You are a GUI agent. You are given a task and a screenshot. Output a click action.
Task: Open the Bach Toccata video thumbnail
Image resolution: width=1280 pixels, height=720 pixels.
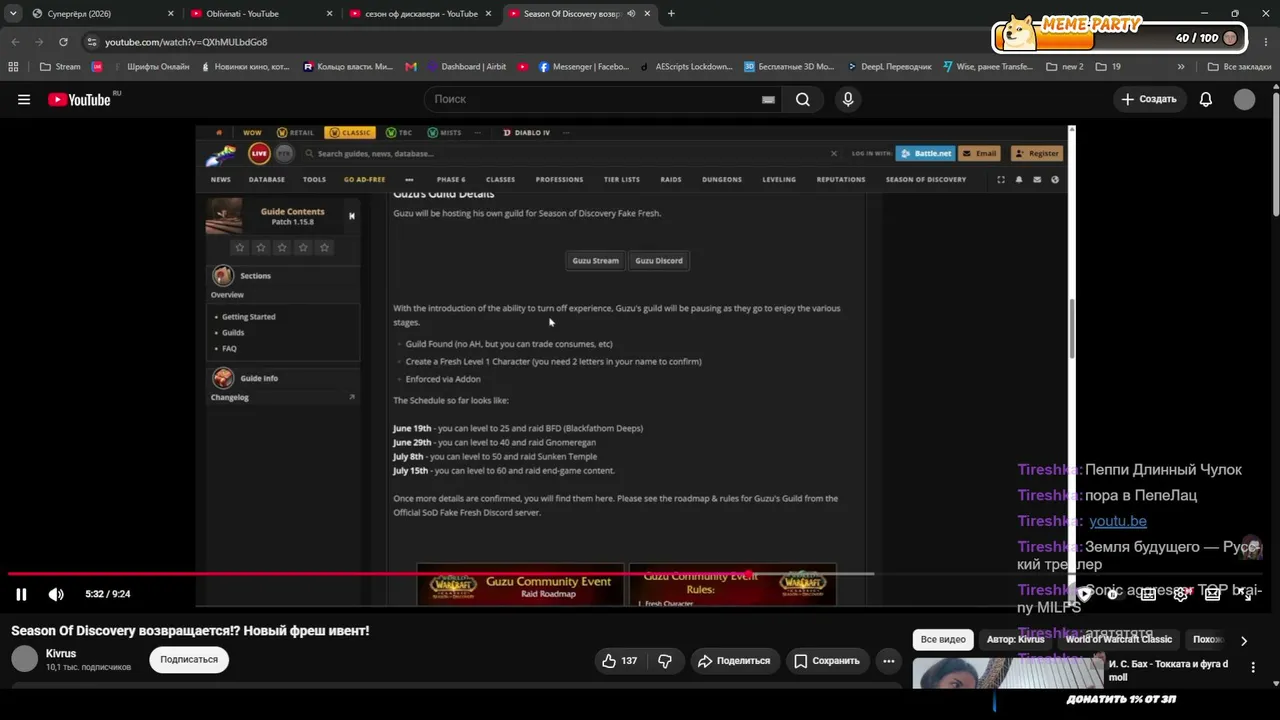(1009, 672)
